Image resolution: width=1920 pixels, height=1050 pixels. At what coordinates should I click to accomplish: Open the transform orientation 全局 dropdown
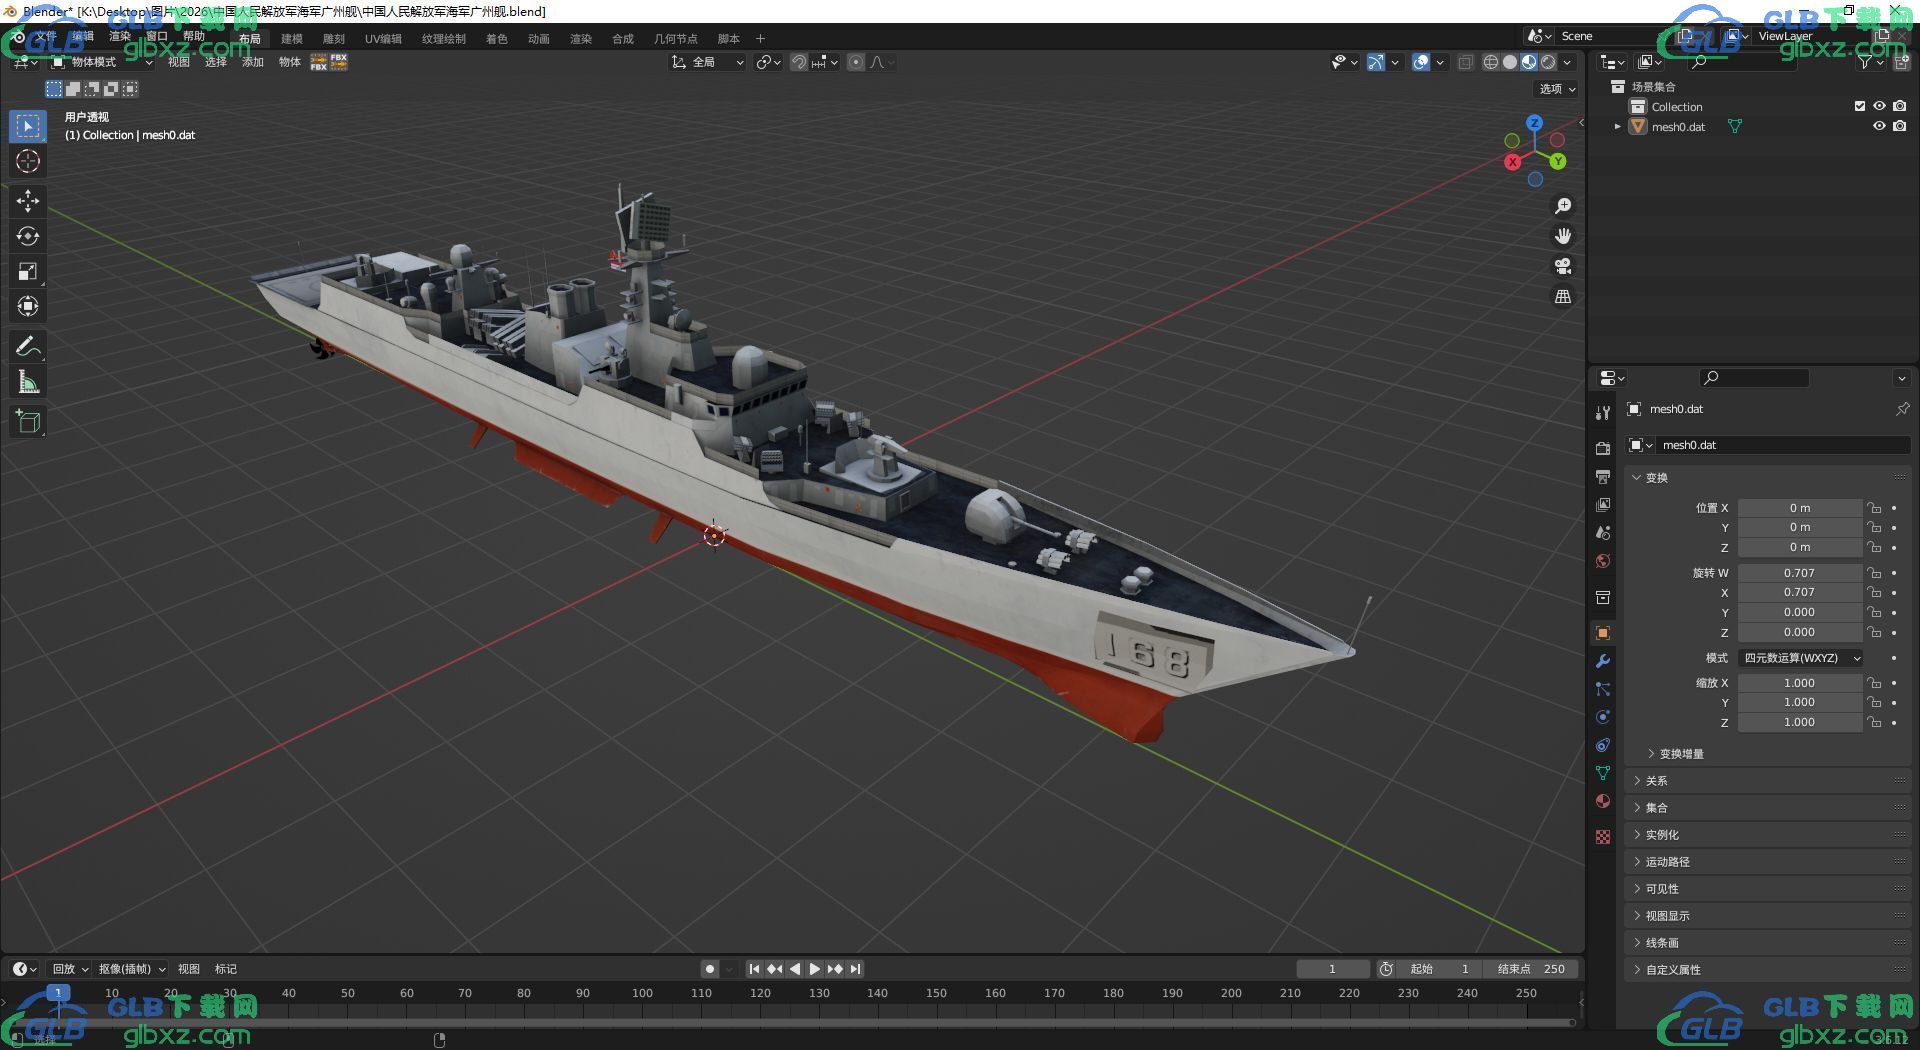click(707, 62)
